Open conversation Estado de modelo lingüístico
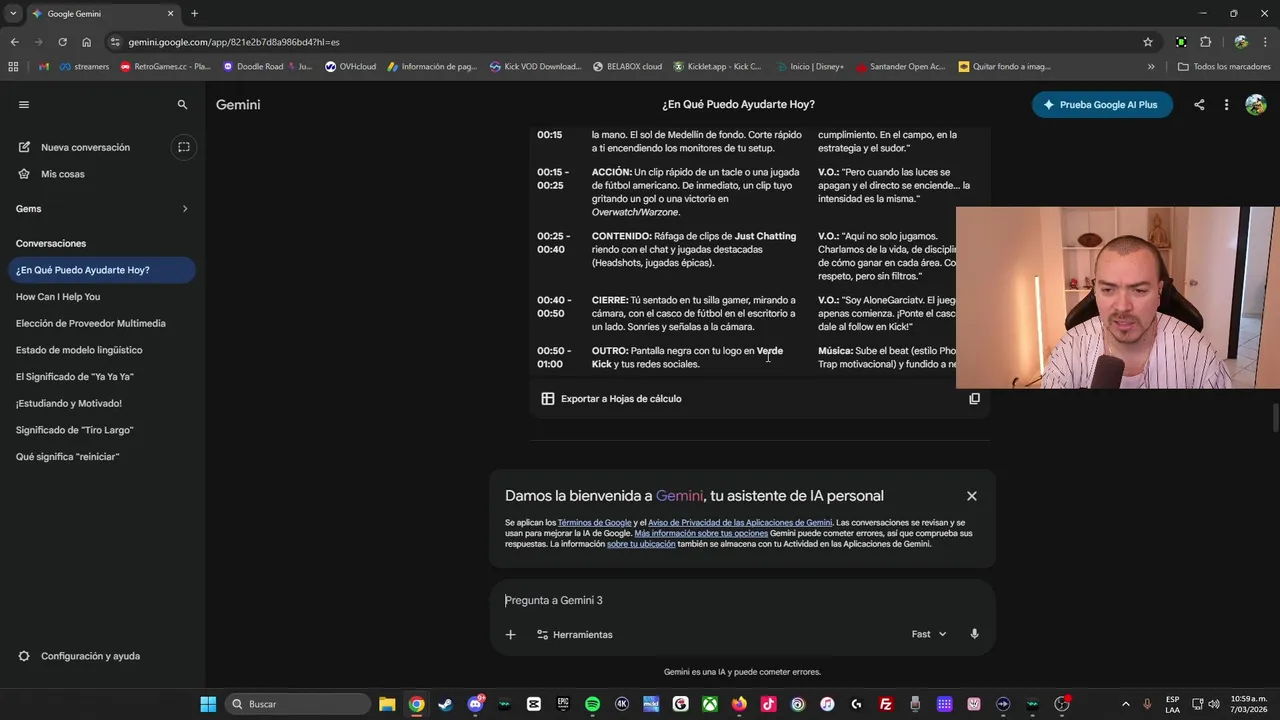Viewport: 1280px width, 720px height. tap(101, 350)
